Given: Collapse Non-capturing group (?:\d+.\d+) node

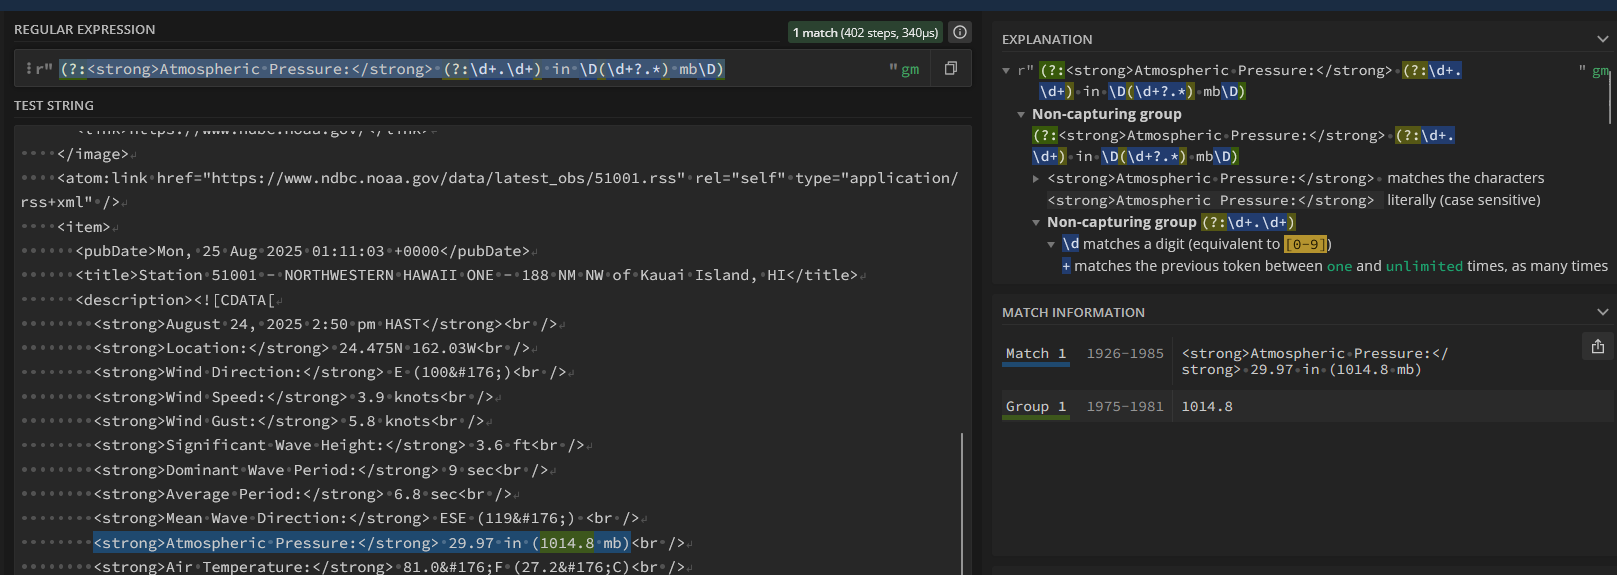Looking at the screenshot, I should [1036, 223].
